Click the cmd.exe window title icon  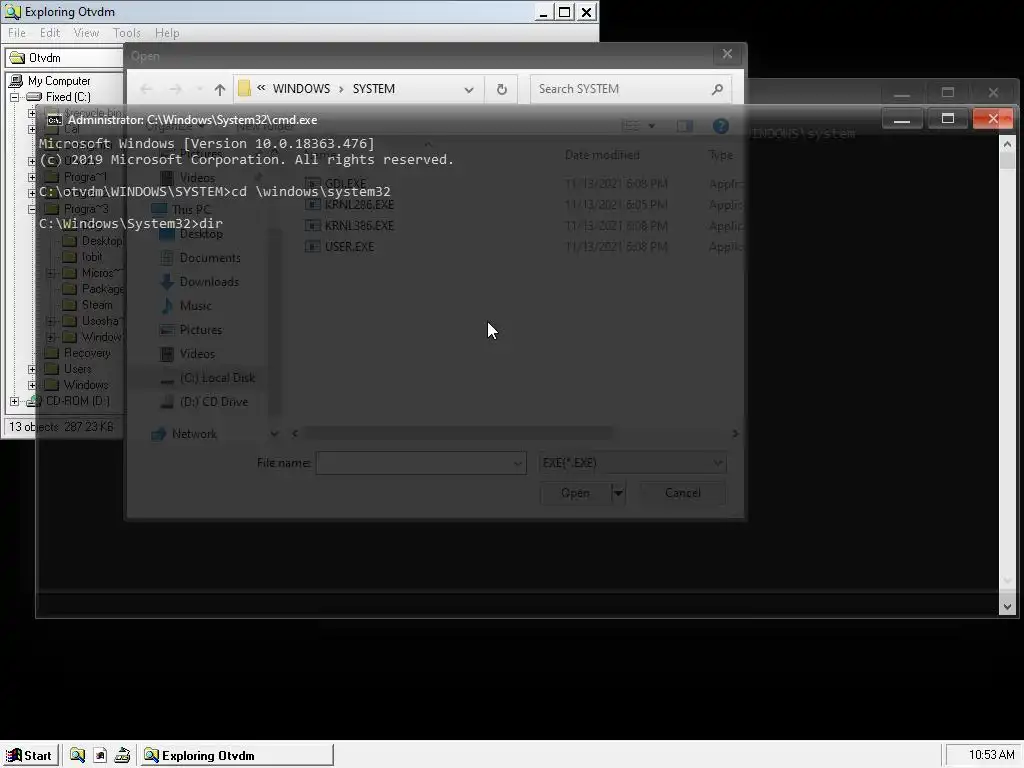55,120
